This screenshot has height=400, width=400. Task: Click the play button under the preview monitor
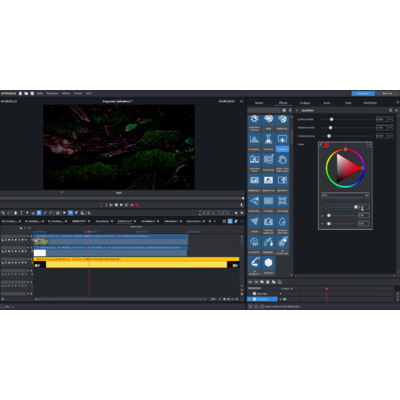(121, 205)
